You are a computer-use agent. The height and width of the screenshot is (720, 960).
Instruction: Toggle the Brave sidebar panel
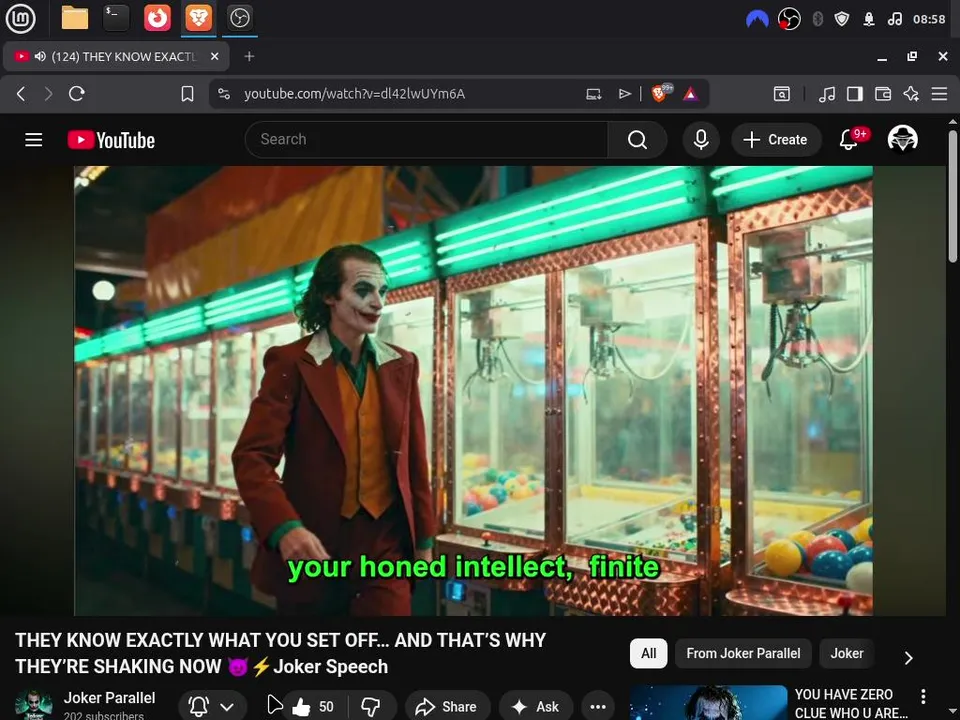(855, 94)
